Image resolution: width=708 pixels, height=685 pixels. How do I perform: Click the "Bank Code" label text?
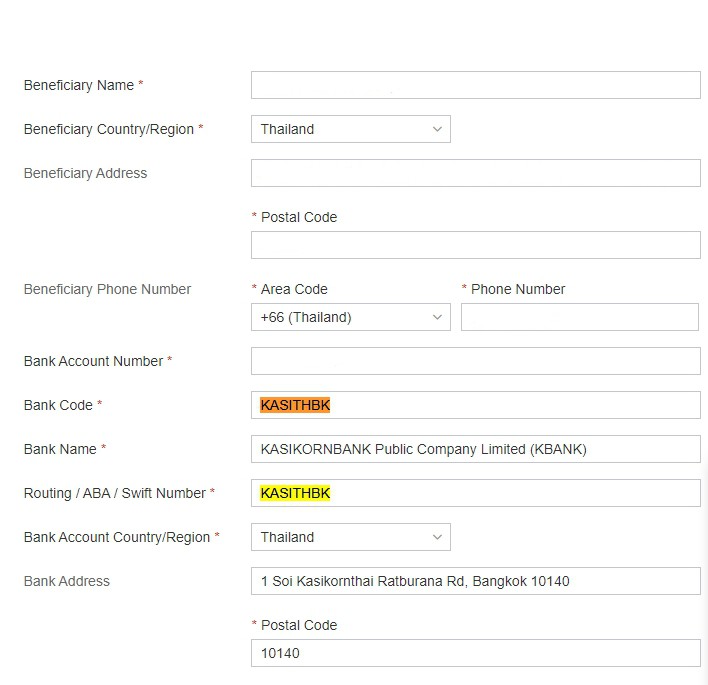pyautogui.click(x=58, y=405)
